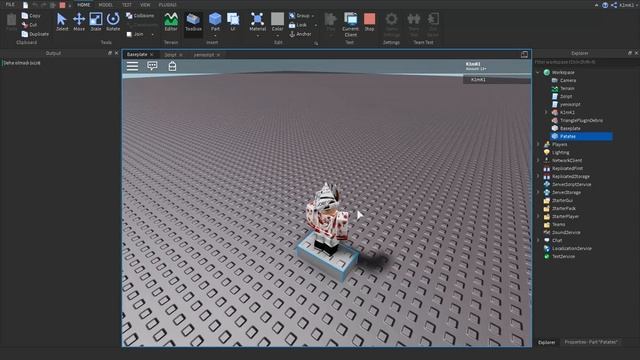Switch to the TEST ribbon tab

pos(127,5)
